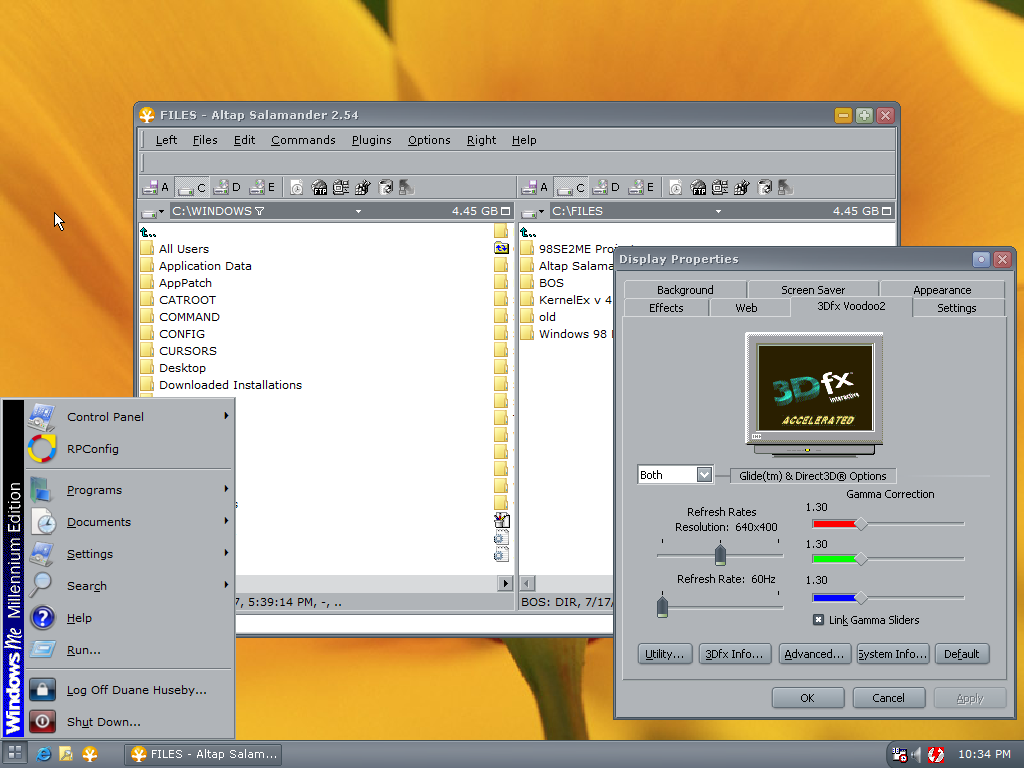Screen dimensions: 1024x768
Task: Select drive C in right panel drive bar
Action: [571, 188]
